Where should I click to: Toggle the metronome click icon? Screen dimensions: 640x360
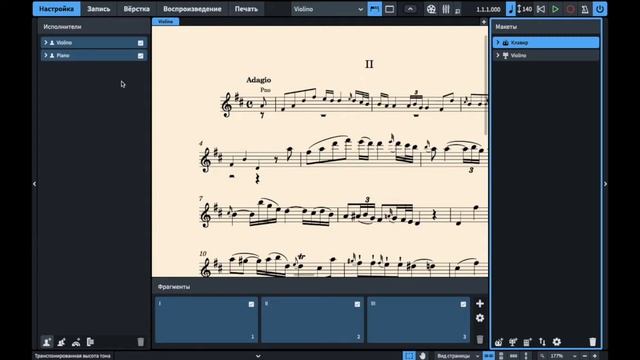pos(585,9)
